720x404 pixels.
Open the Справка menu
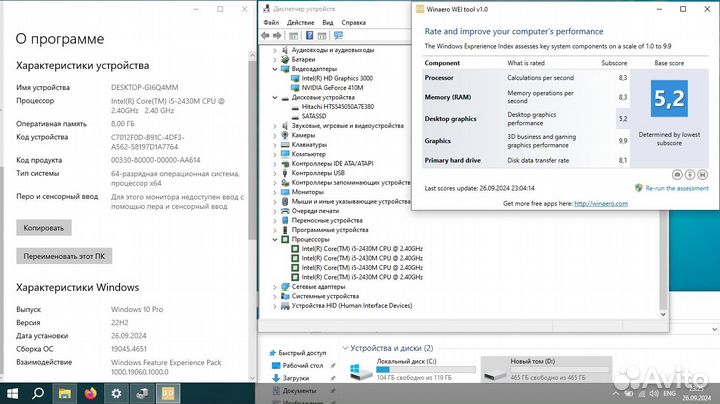click(354, 22)
